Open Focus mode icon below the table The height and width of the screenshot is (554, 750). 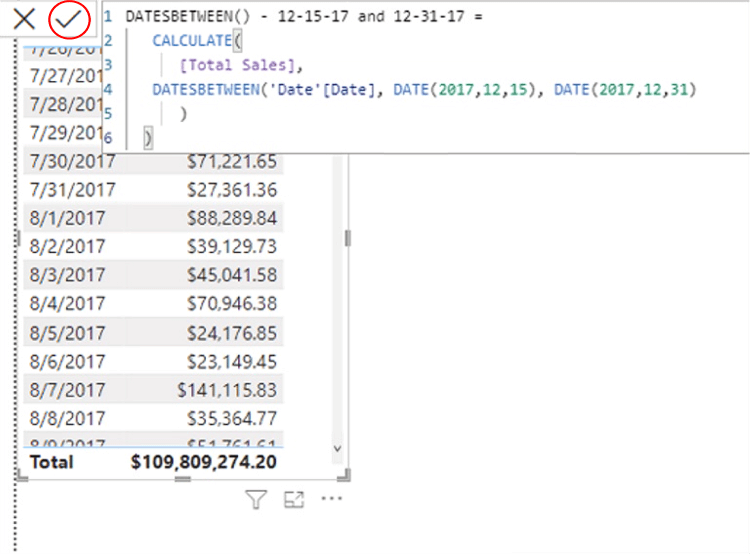coord(294,499)
